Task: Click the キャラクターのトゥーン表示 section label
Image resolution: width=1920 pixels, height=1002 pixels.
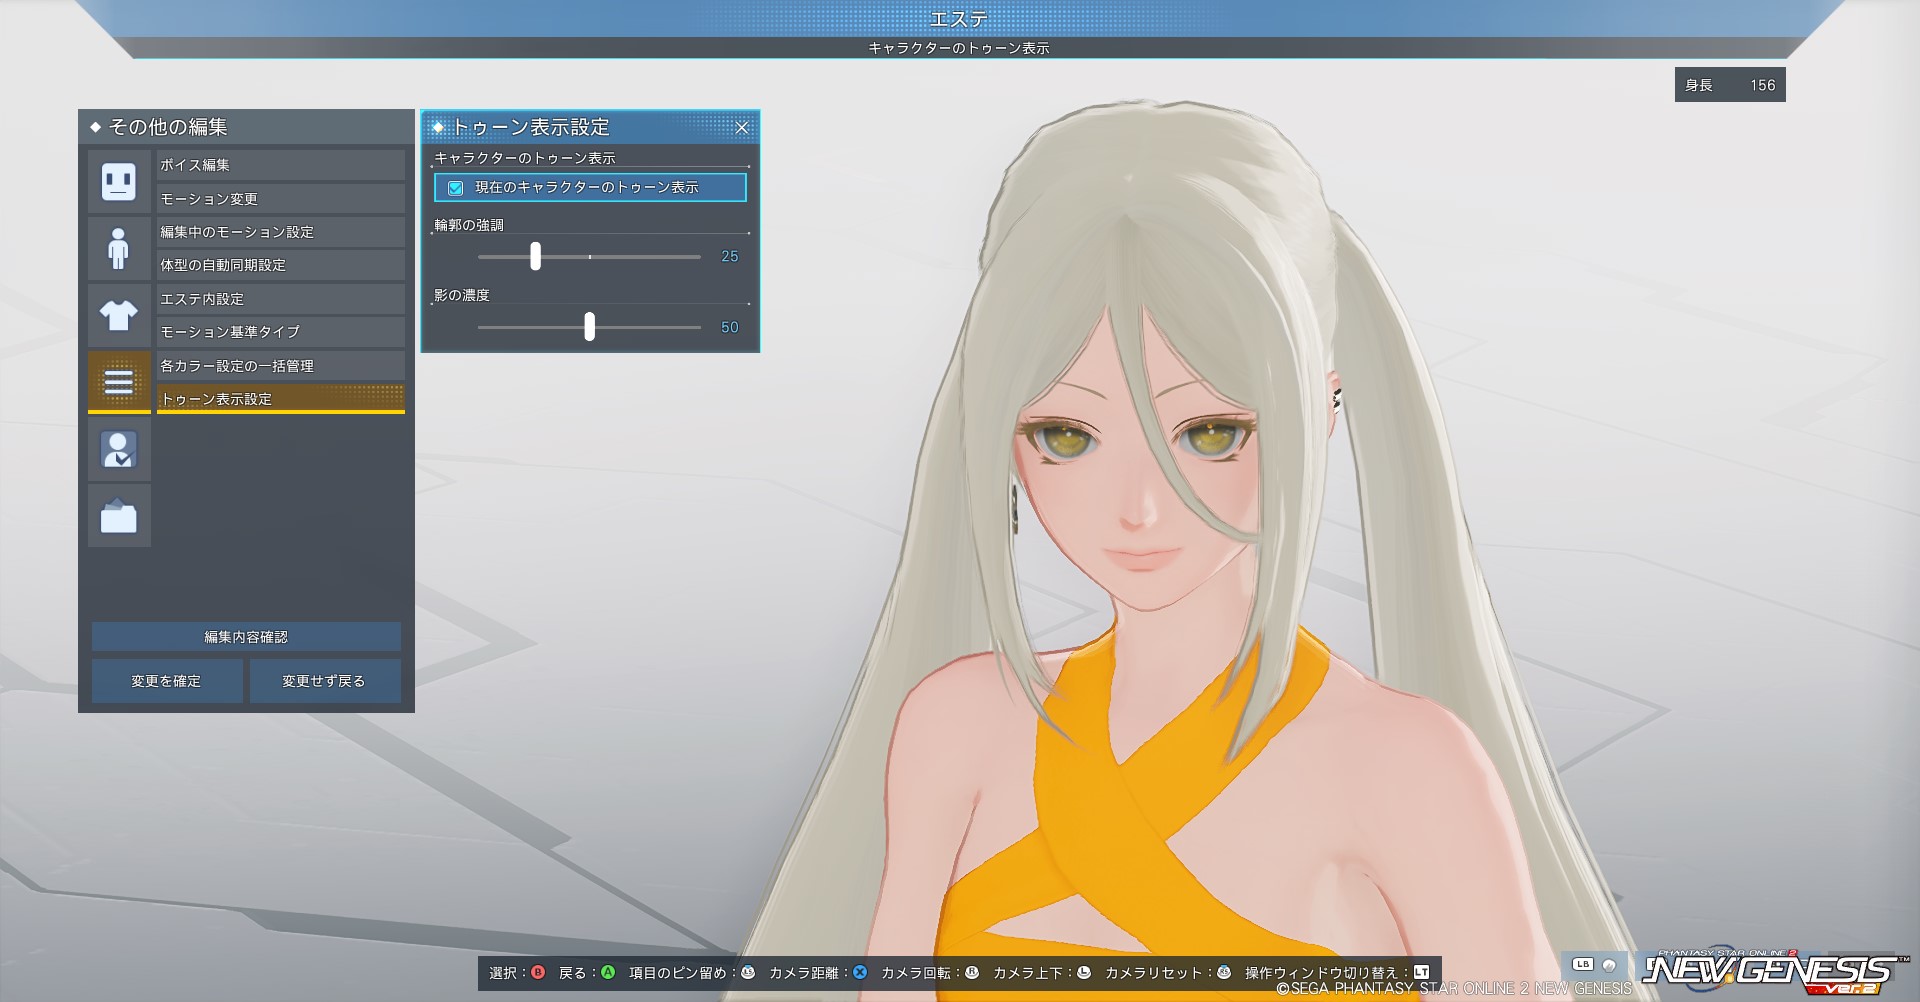Action: 525,158
